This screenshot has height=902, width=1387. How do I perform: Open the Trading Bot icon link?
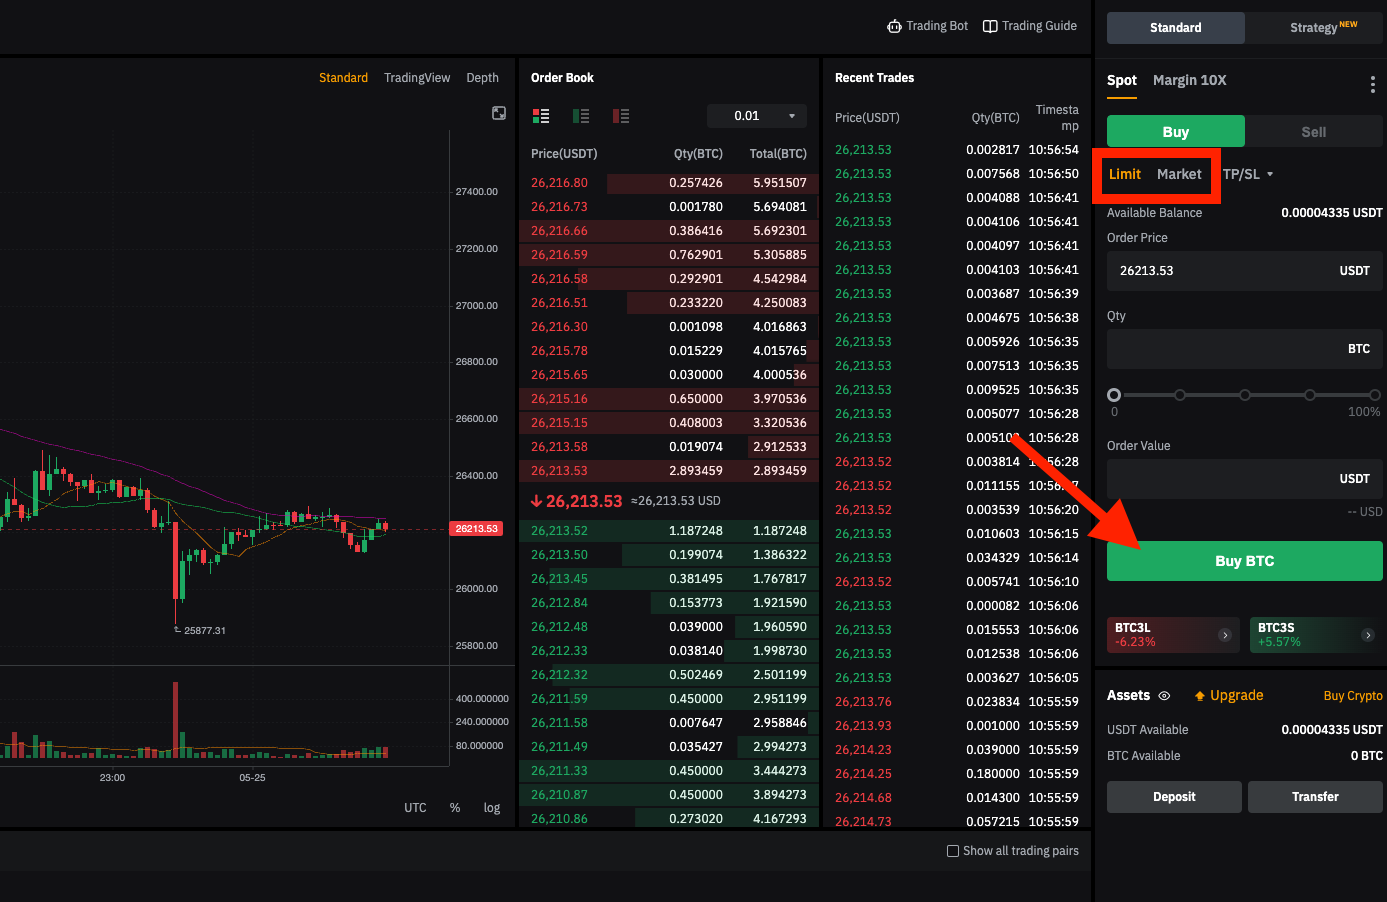(x=894, y=26)
